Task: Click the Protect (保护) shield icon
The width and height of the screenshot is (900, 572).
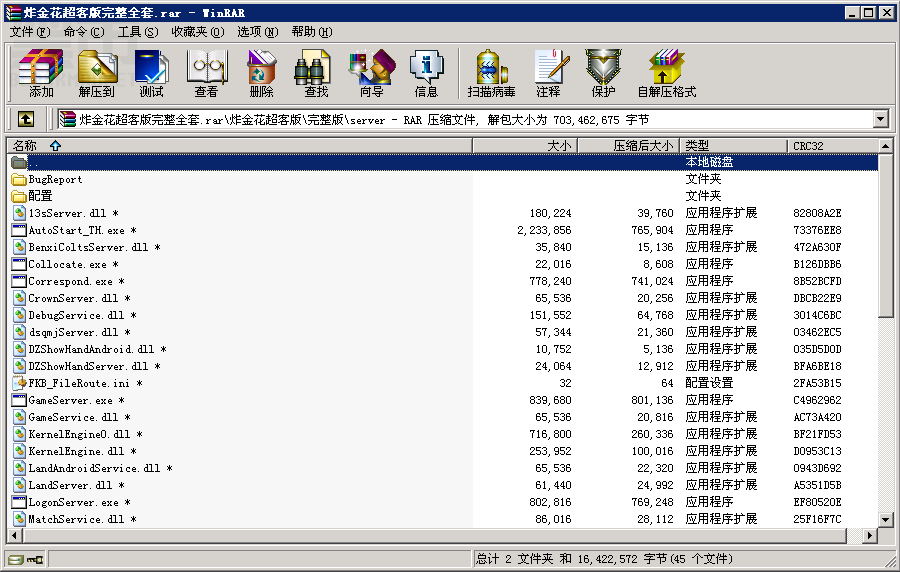Action: point(603,73)
